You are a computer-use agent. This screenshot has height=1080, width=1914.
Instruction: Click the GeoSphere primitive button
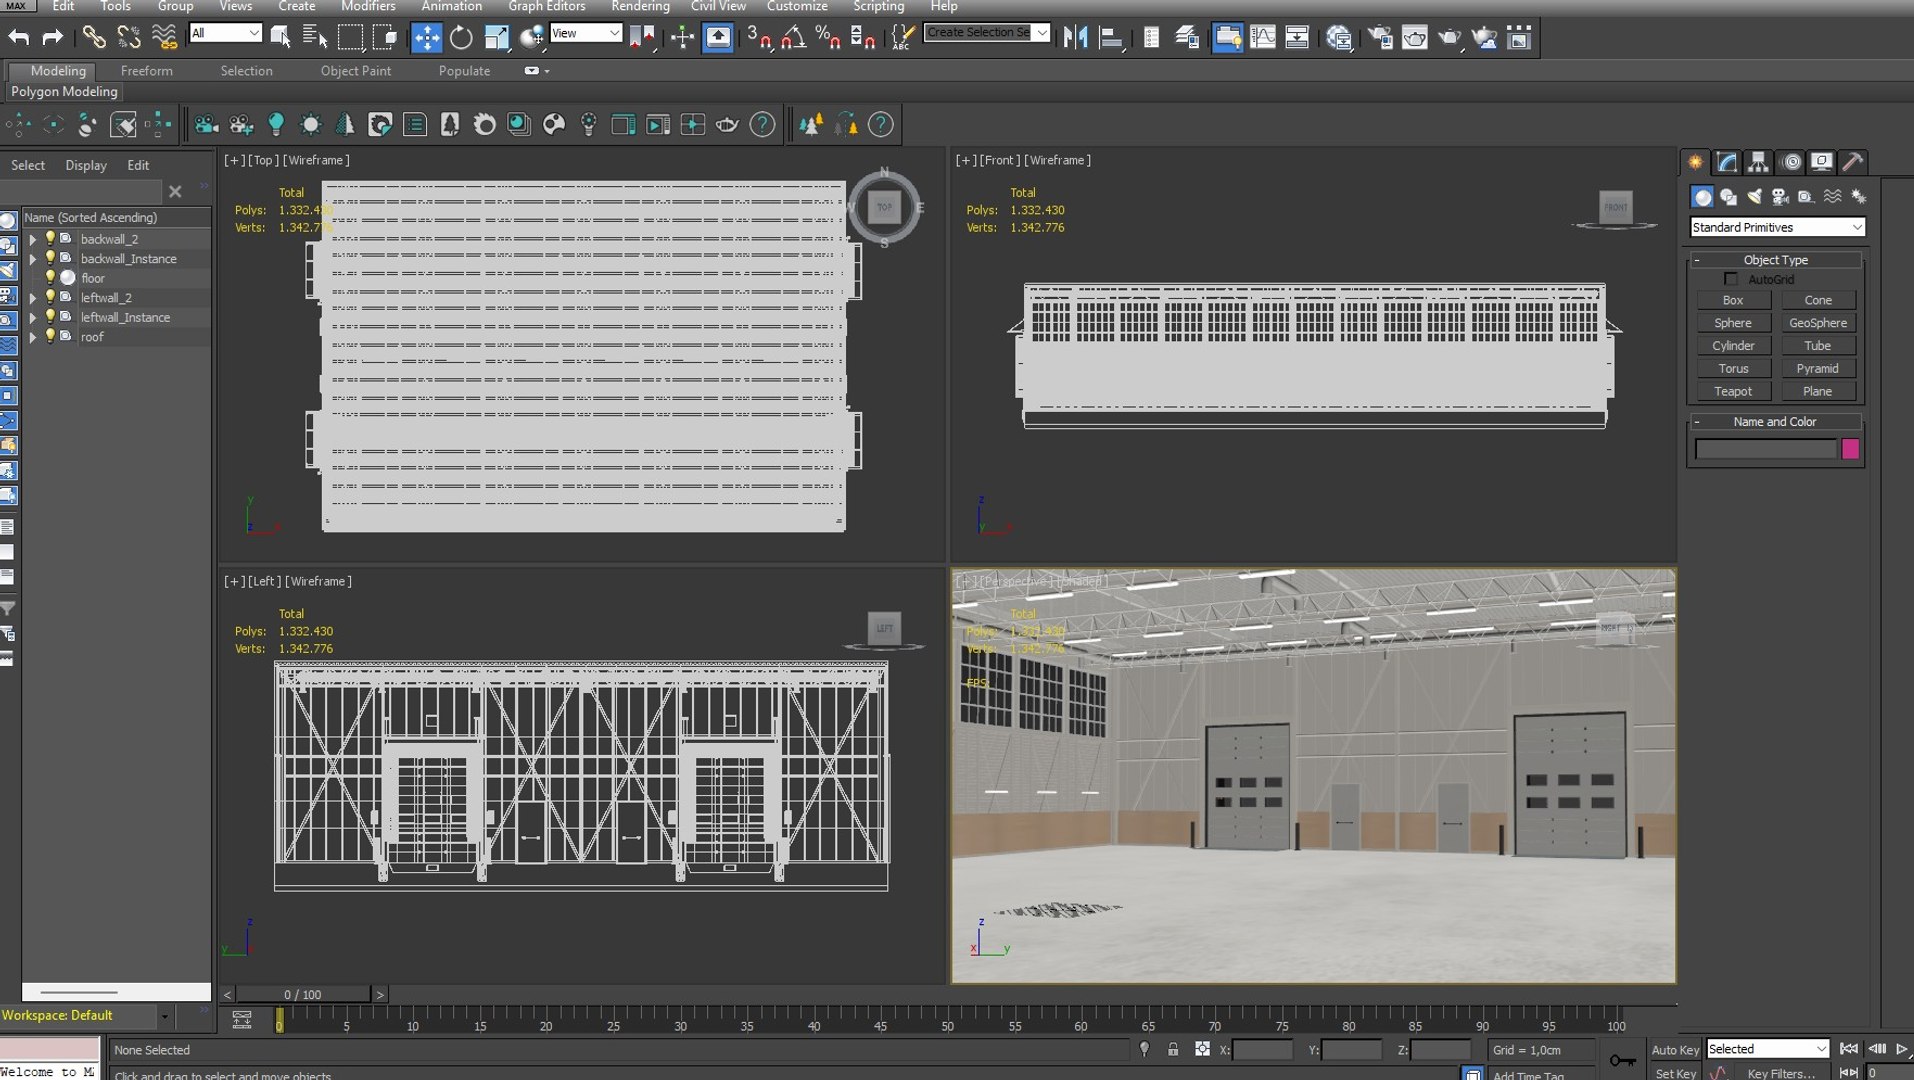[1818, 323]
